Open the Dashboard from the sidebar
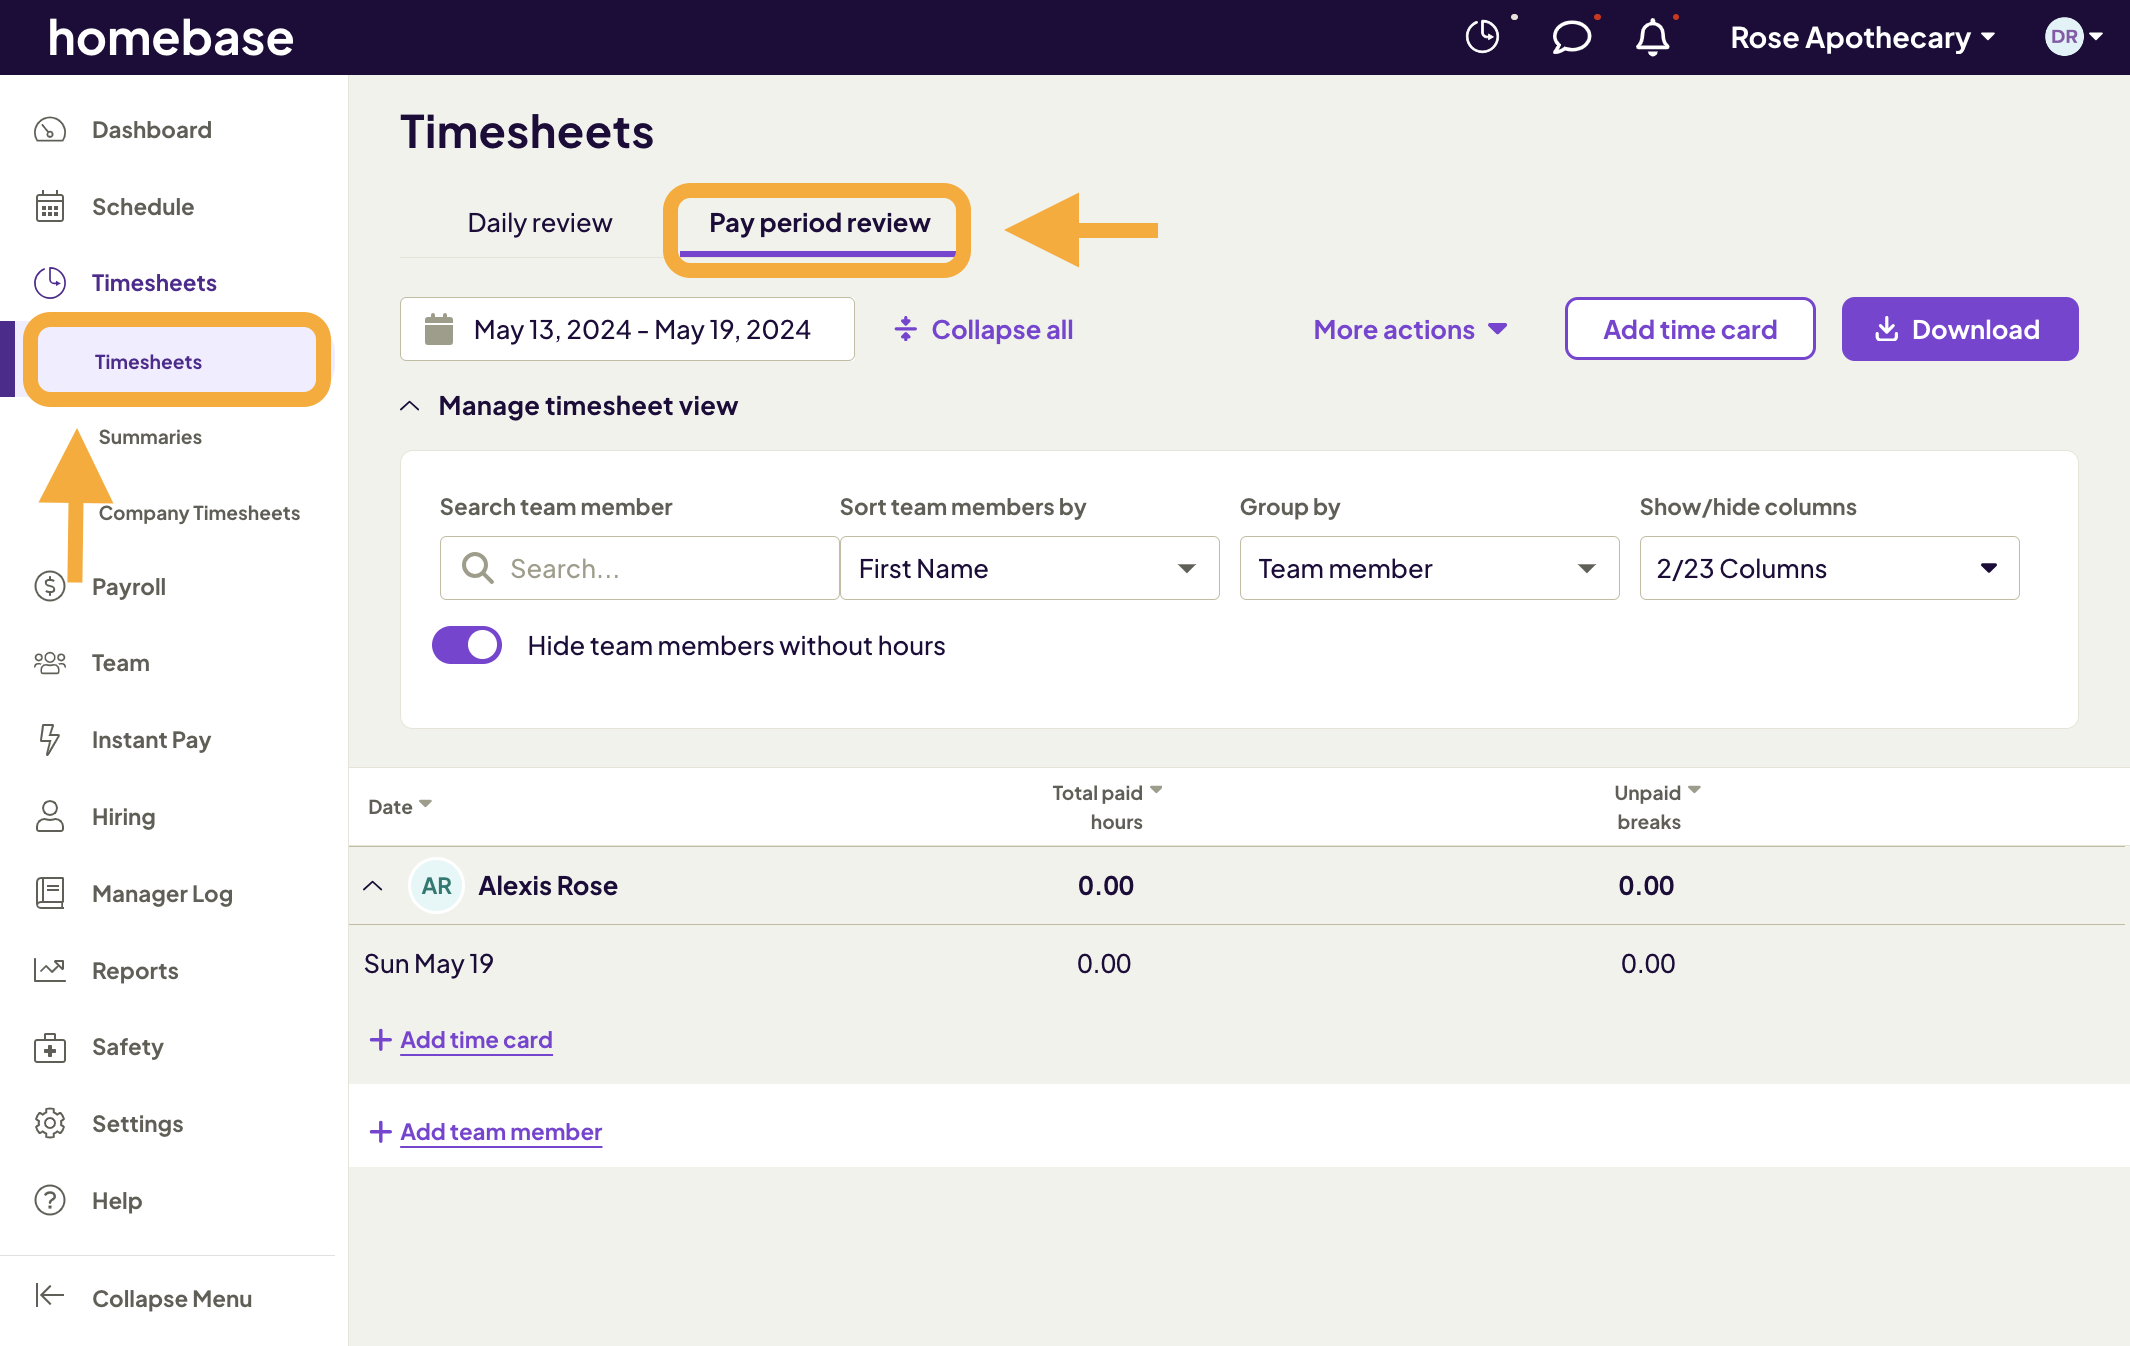Screen dimensions: 2130x1346 [x=151, y=129]
